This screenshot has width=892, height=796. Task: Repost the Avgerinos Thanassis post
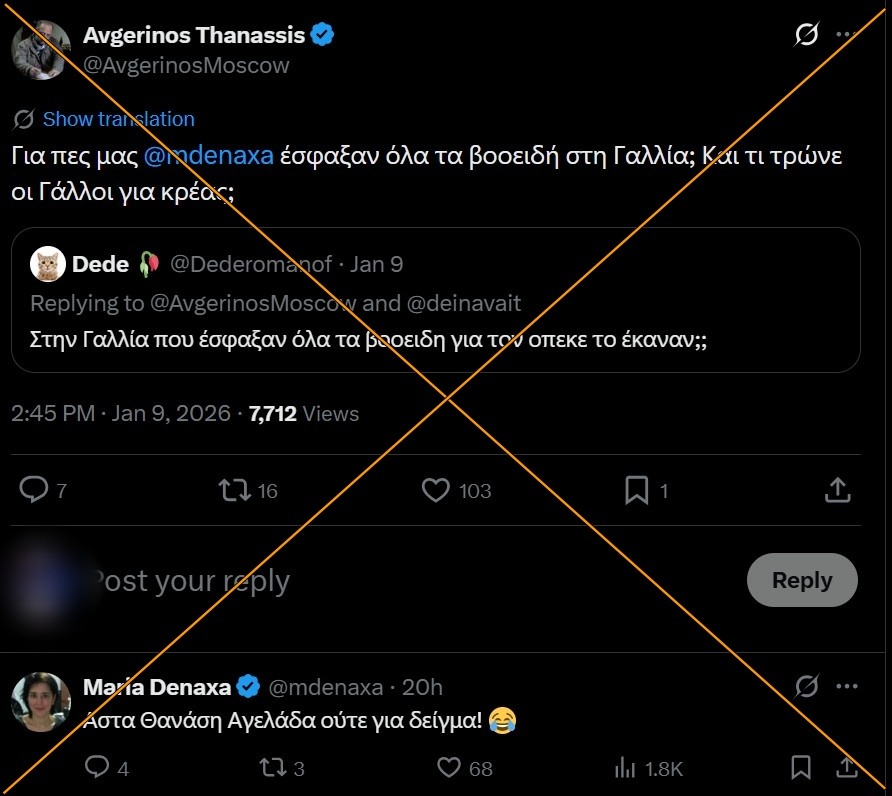click(235, 489)
